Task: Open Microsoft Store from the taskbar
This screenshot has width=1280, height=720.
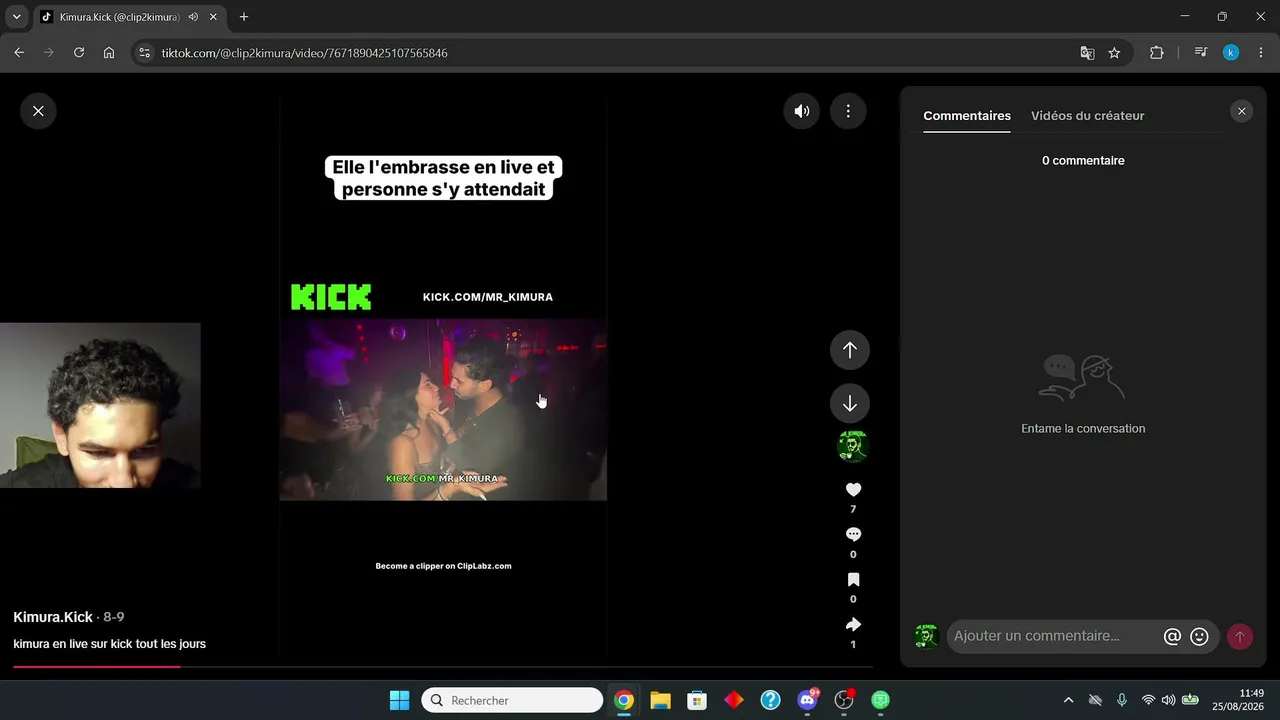Action: click(697, 700)
